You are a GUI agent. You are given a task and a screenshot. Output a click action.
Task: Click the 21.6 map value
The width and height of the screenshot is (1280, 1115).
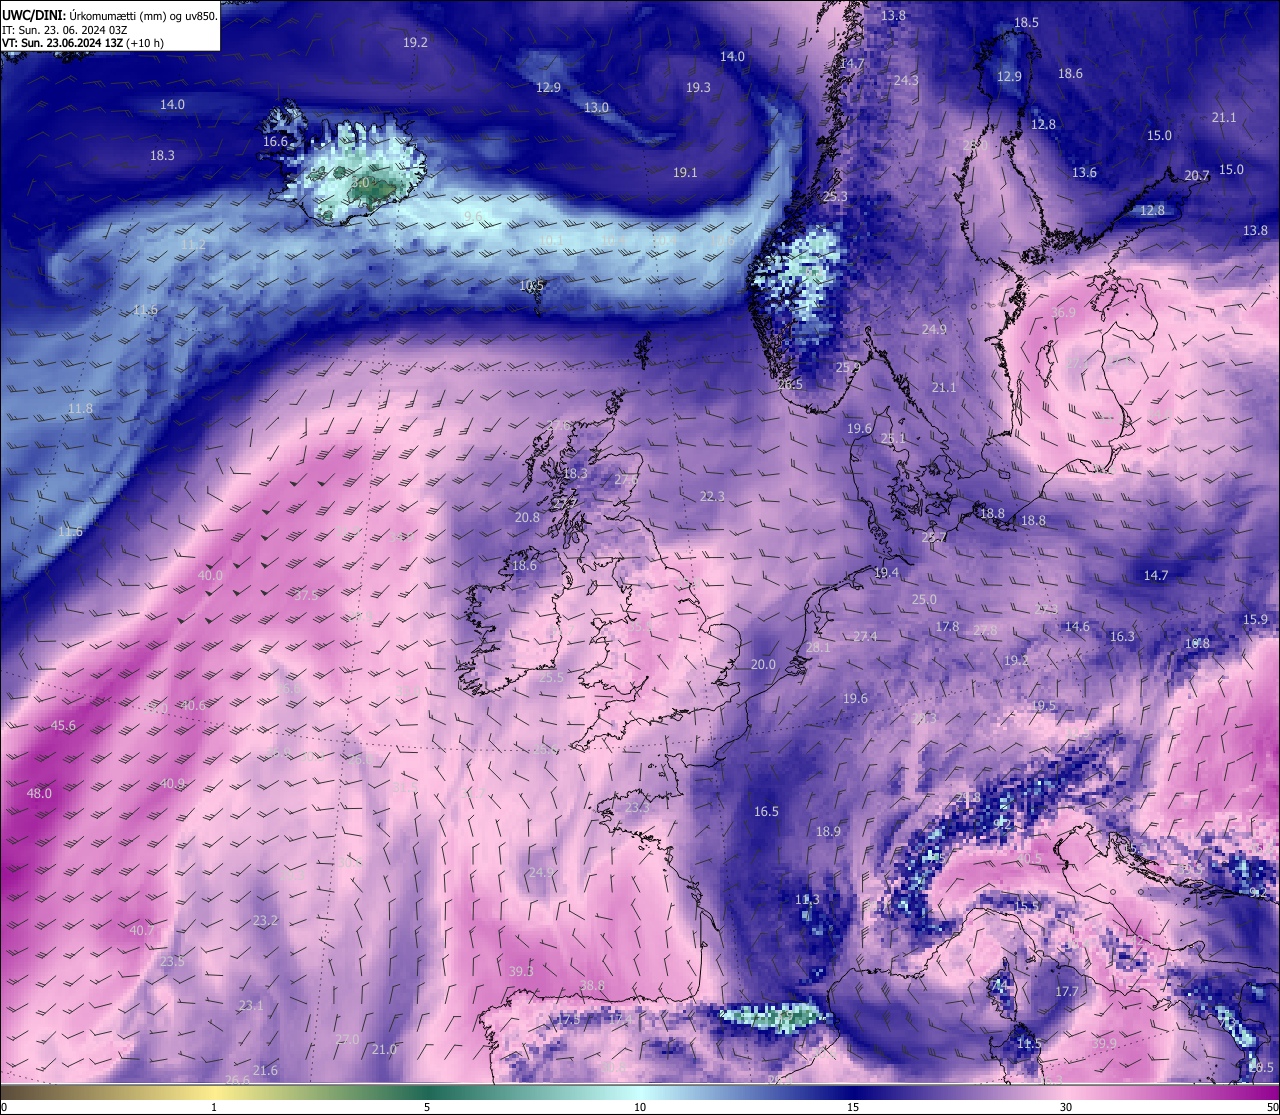click(x=265, y=1070)
